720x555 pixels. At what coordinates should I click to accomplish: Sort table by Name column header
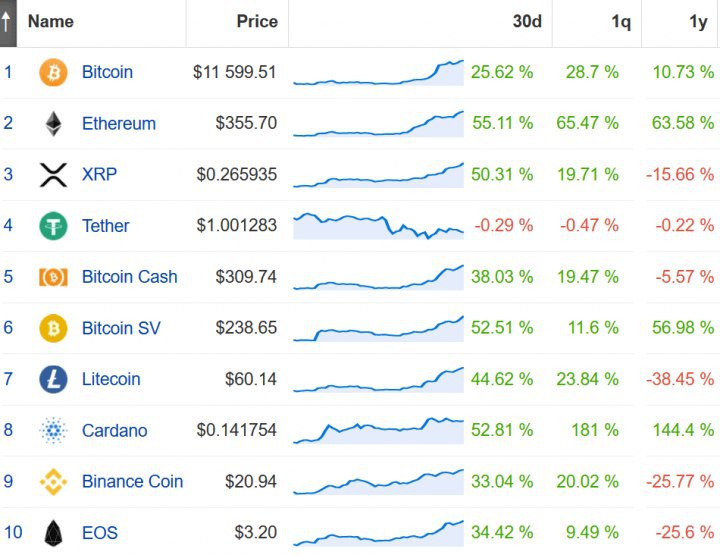51,22
